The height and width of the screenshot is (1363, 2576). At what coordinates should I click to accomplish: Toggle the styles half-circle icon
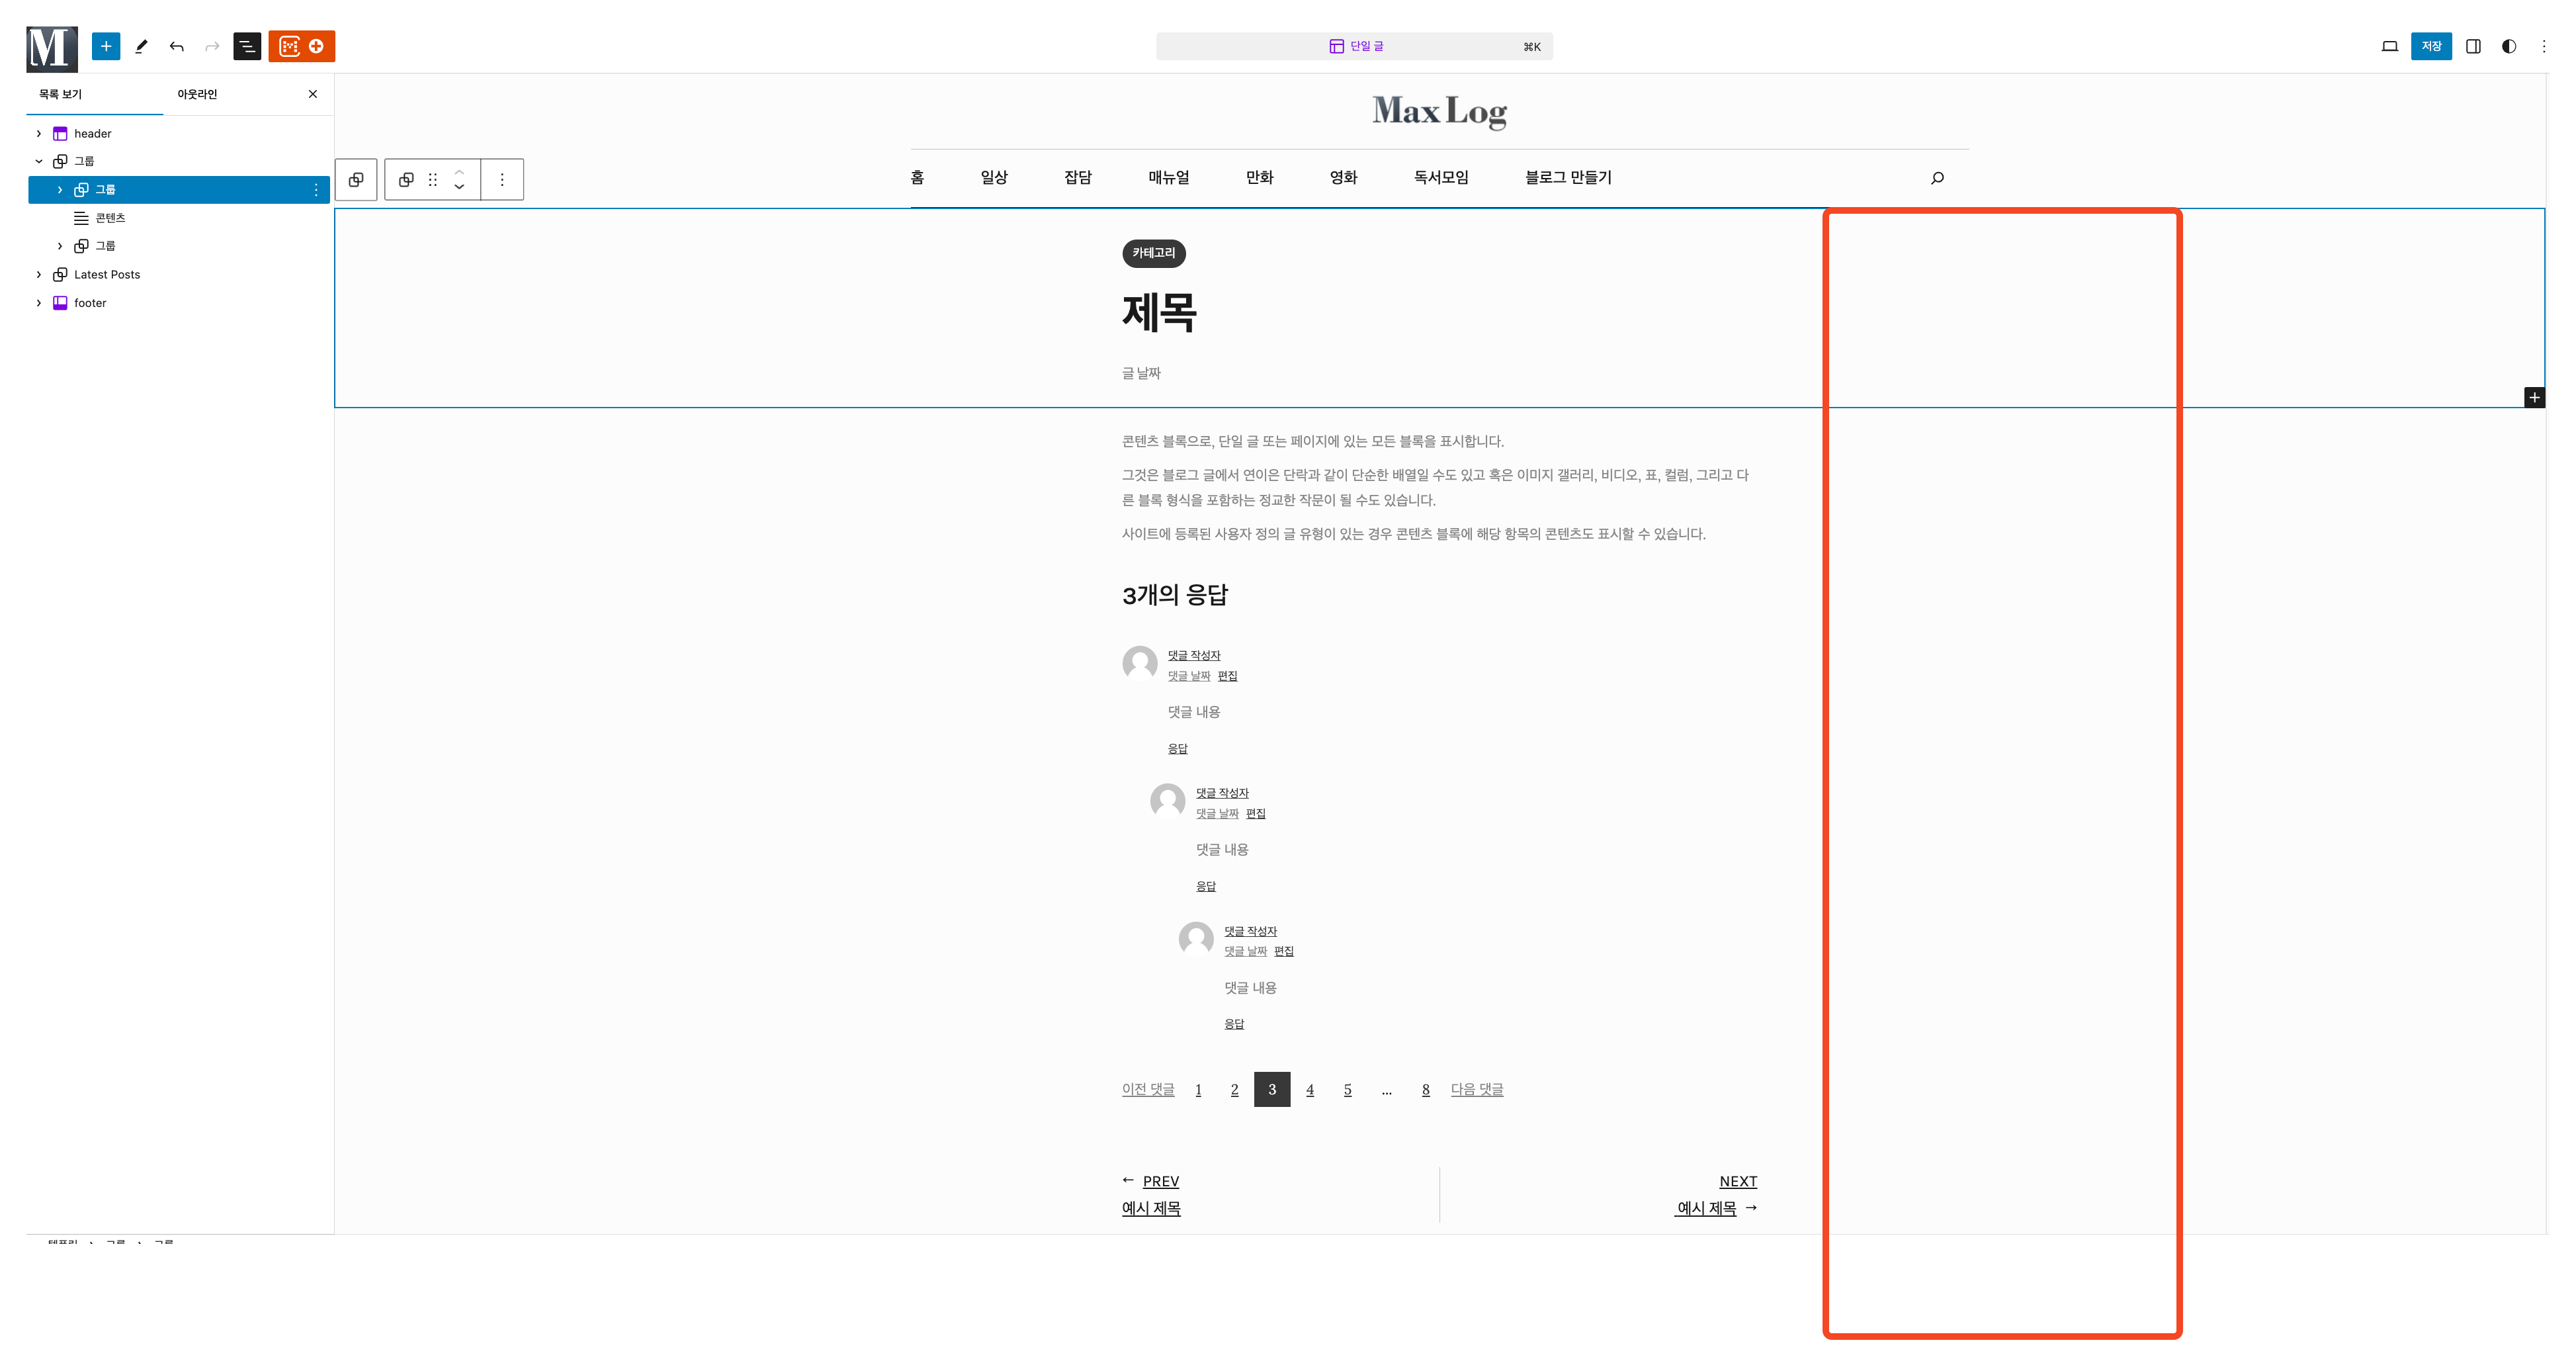tap(2509, 46)
